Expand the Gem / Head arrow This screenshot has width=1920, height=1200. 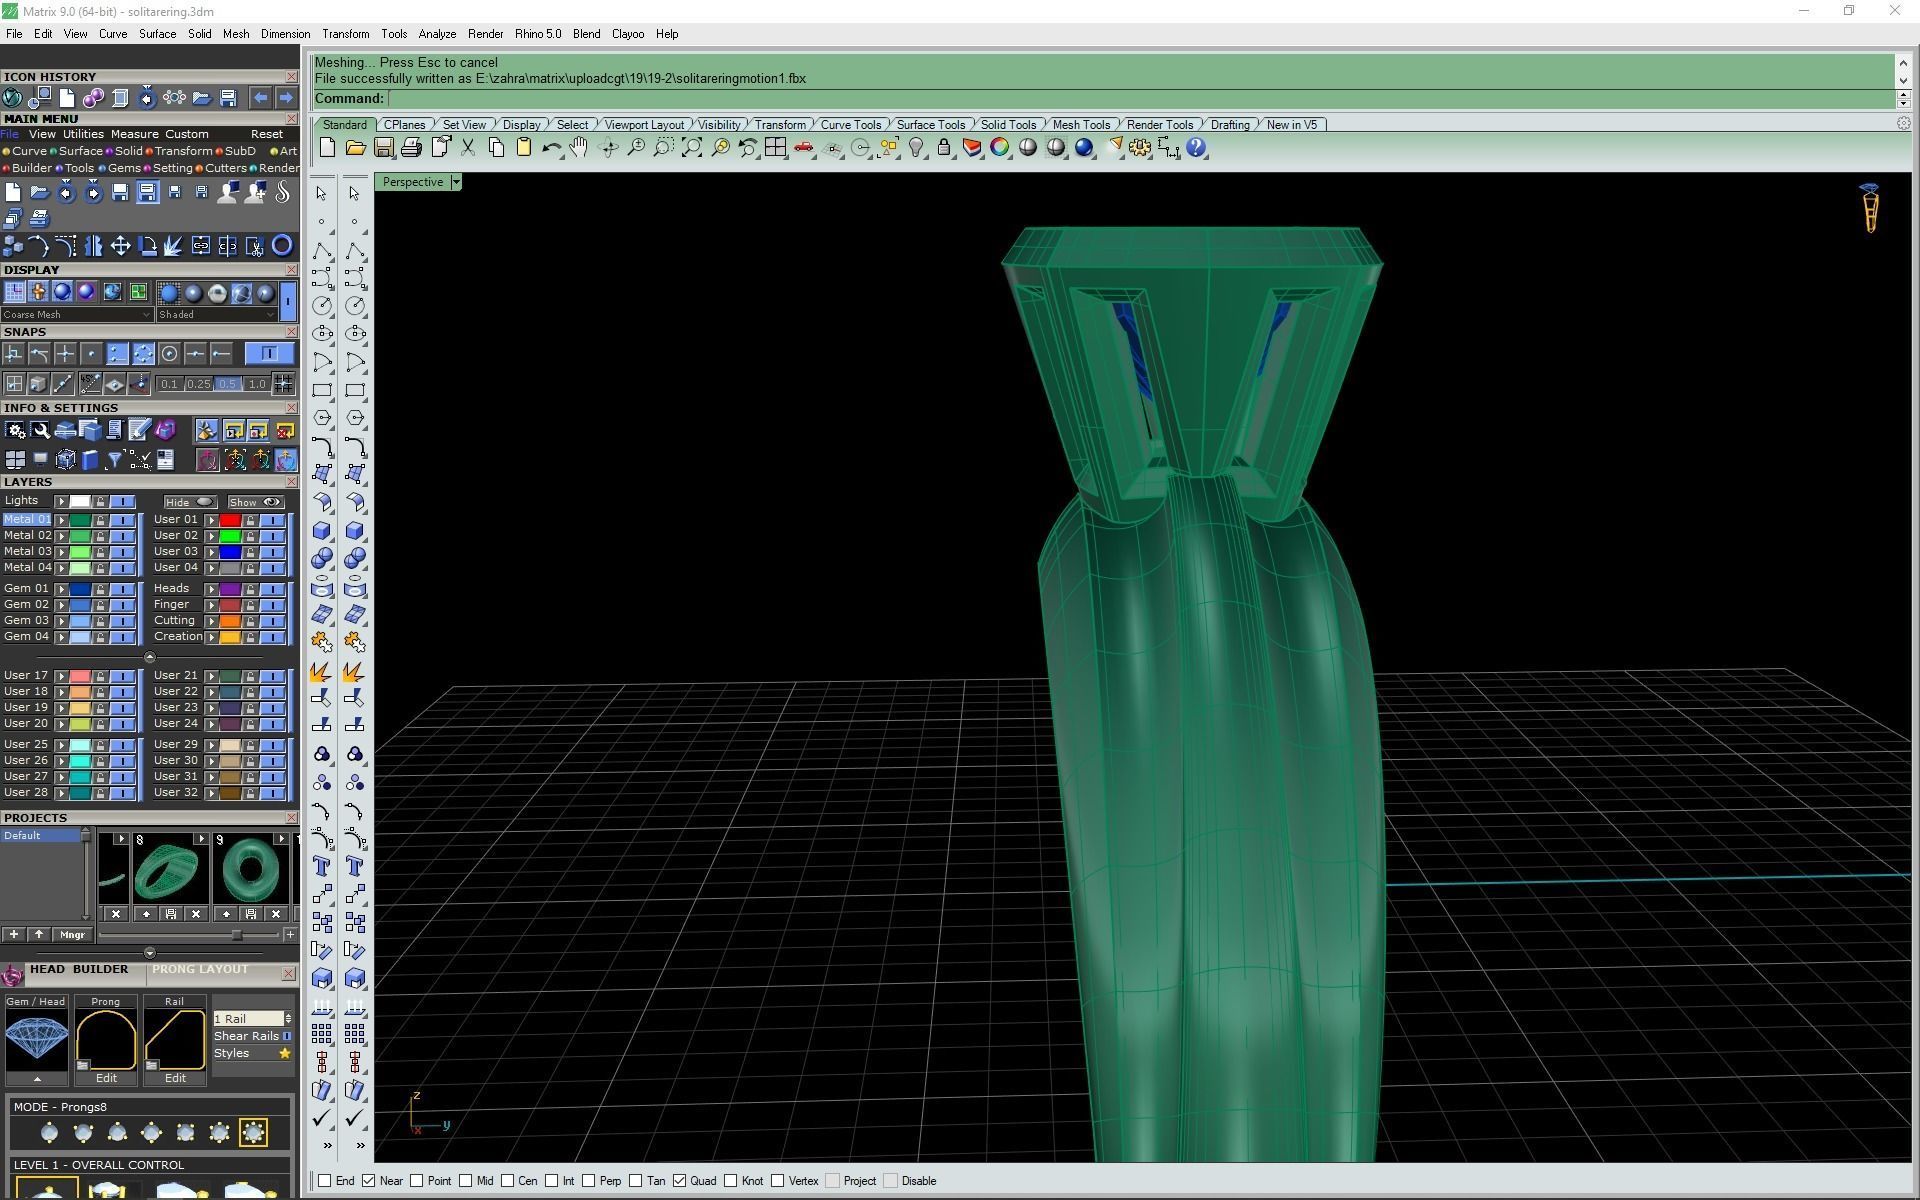click(37, 1079)
